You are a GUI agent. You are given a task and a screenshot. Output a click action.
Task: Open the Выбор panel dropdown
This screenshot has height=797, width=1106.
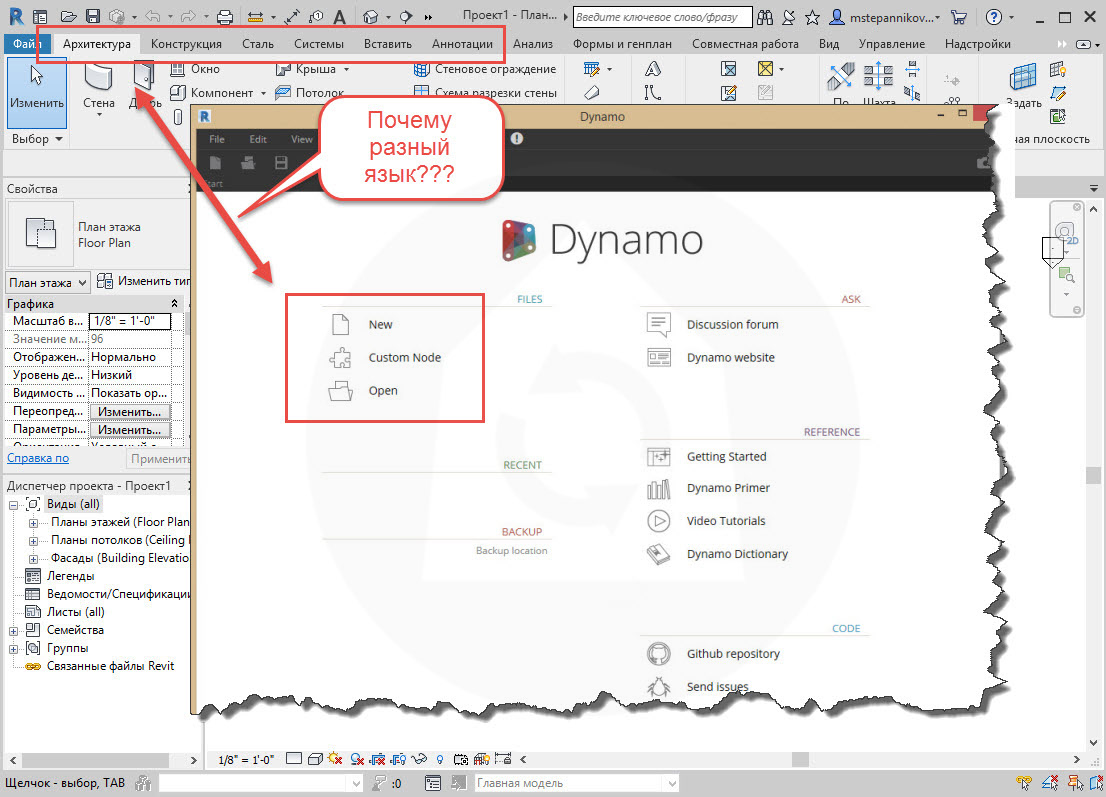point(37,139)
